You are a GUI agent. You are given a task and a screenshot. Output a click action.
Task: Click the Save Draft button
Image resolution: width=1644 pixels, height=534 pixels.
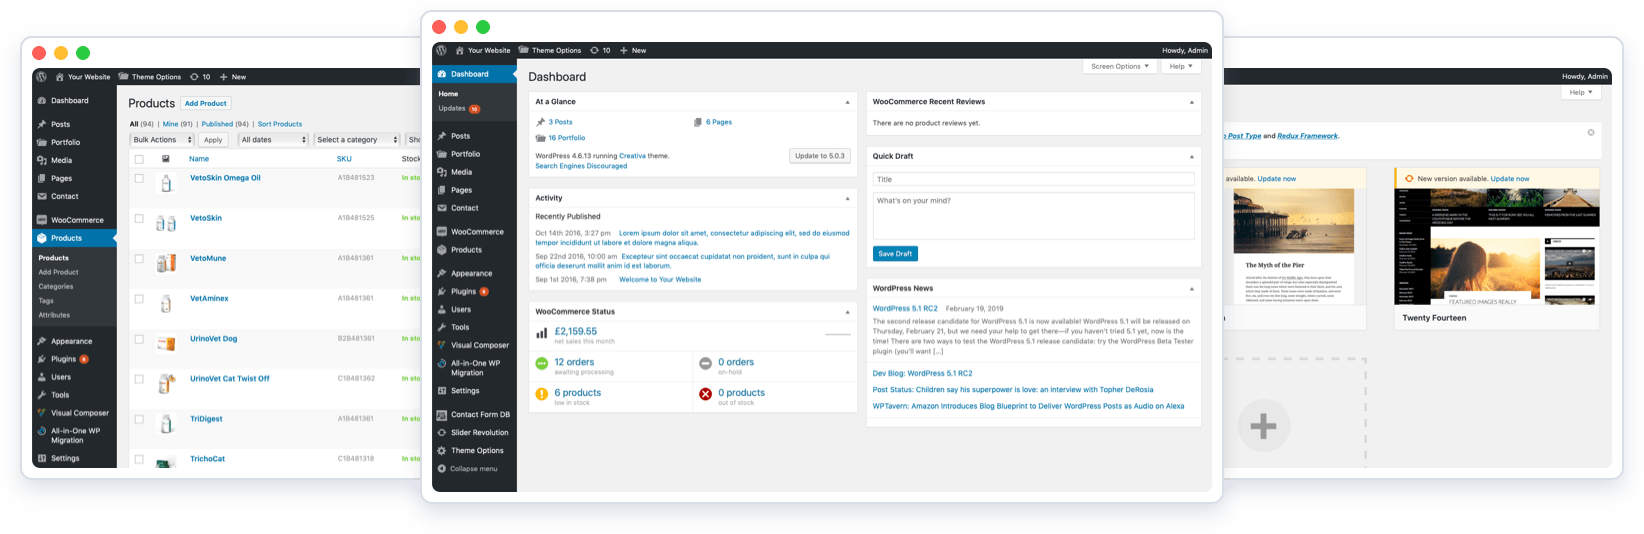[x=895, y=254]
